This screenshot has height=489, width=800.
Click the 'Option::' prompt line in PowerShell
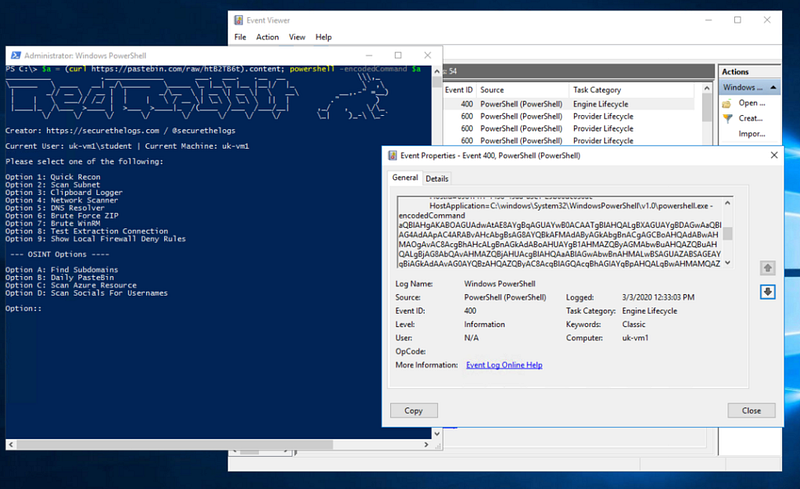coord(23,308)
